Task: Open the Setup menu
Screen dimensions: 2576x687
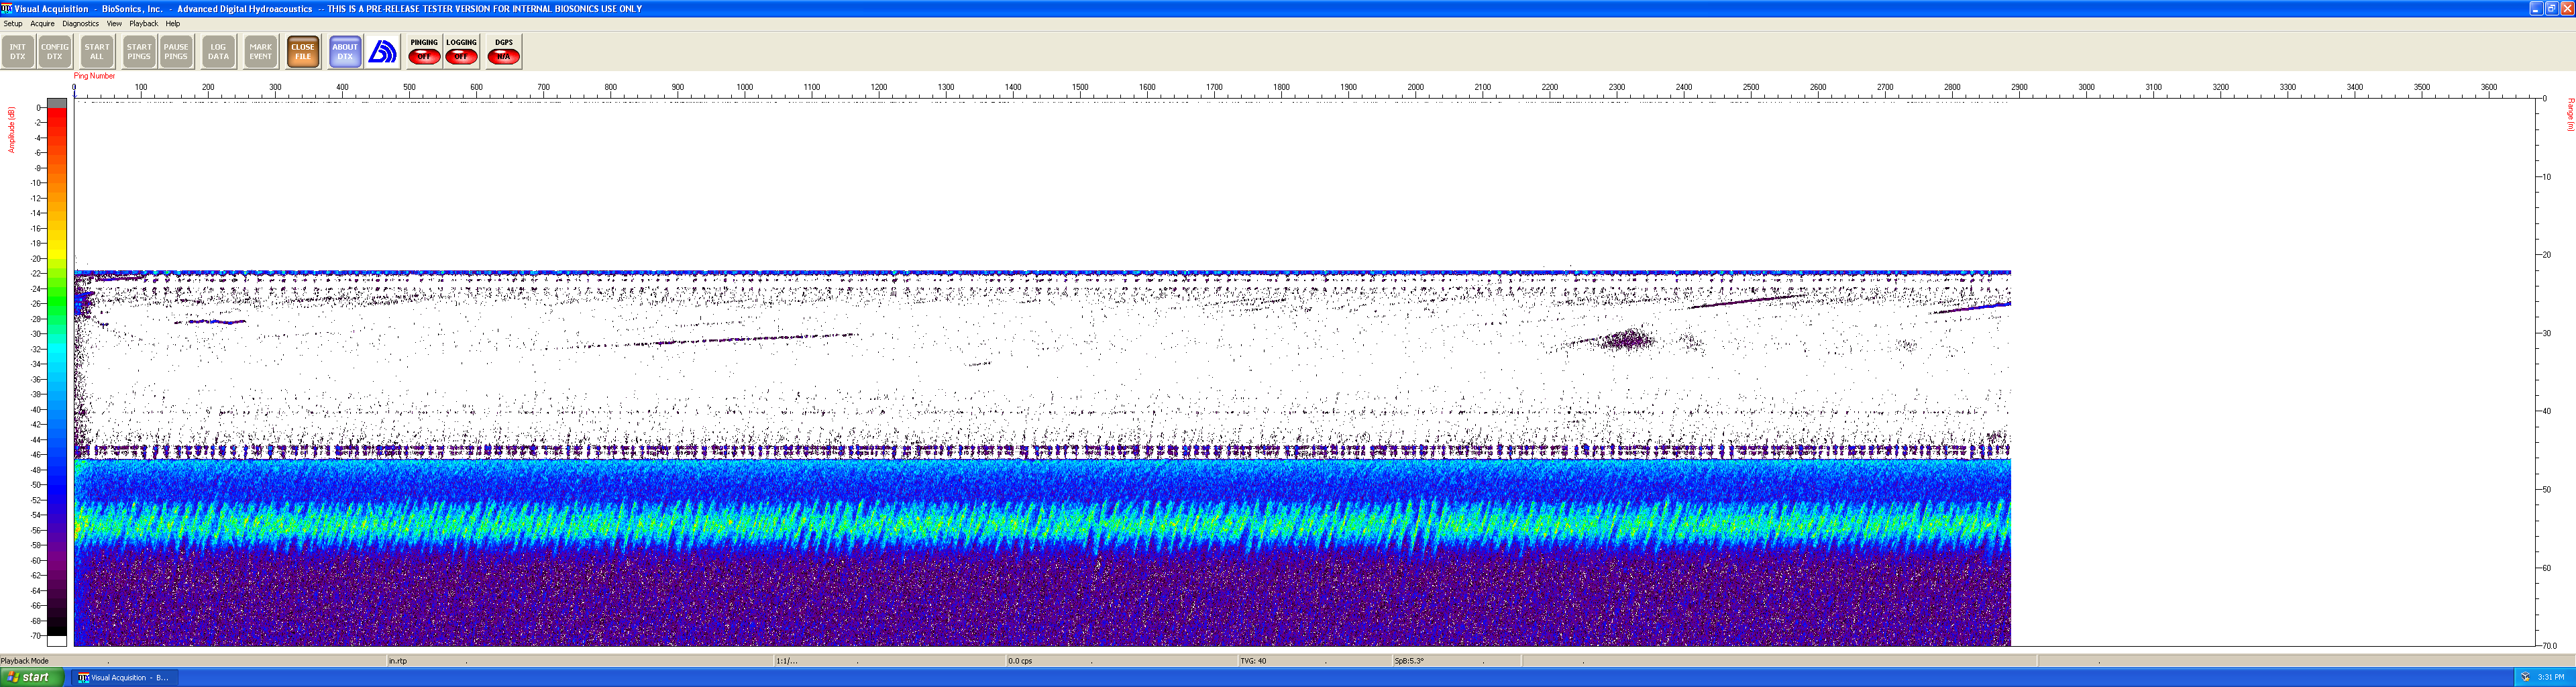Action: click(13, 24)
